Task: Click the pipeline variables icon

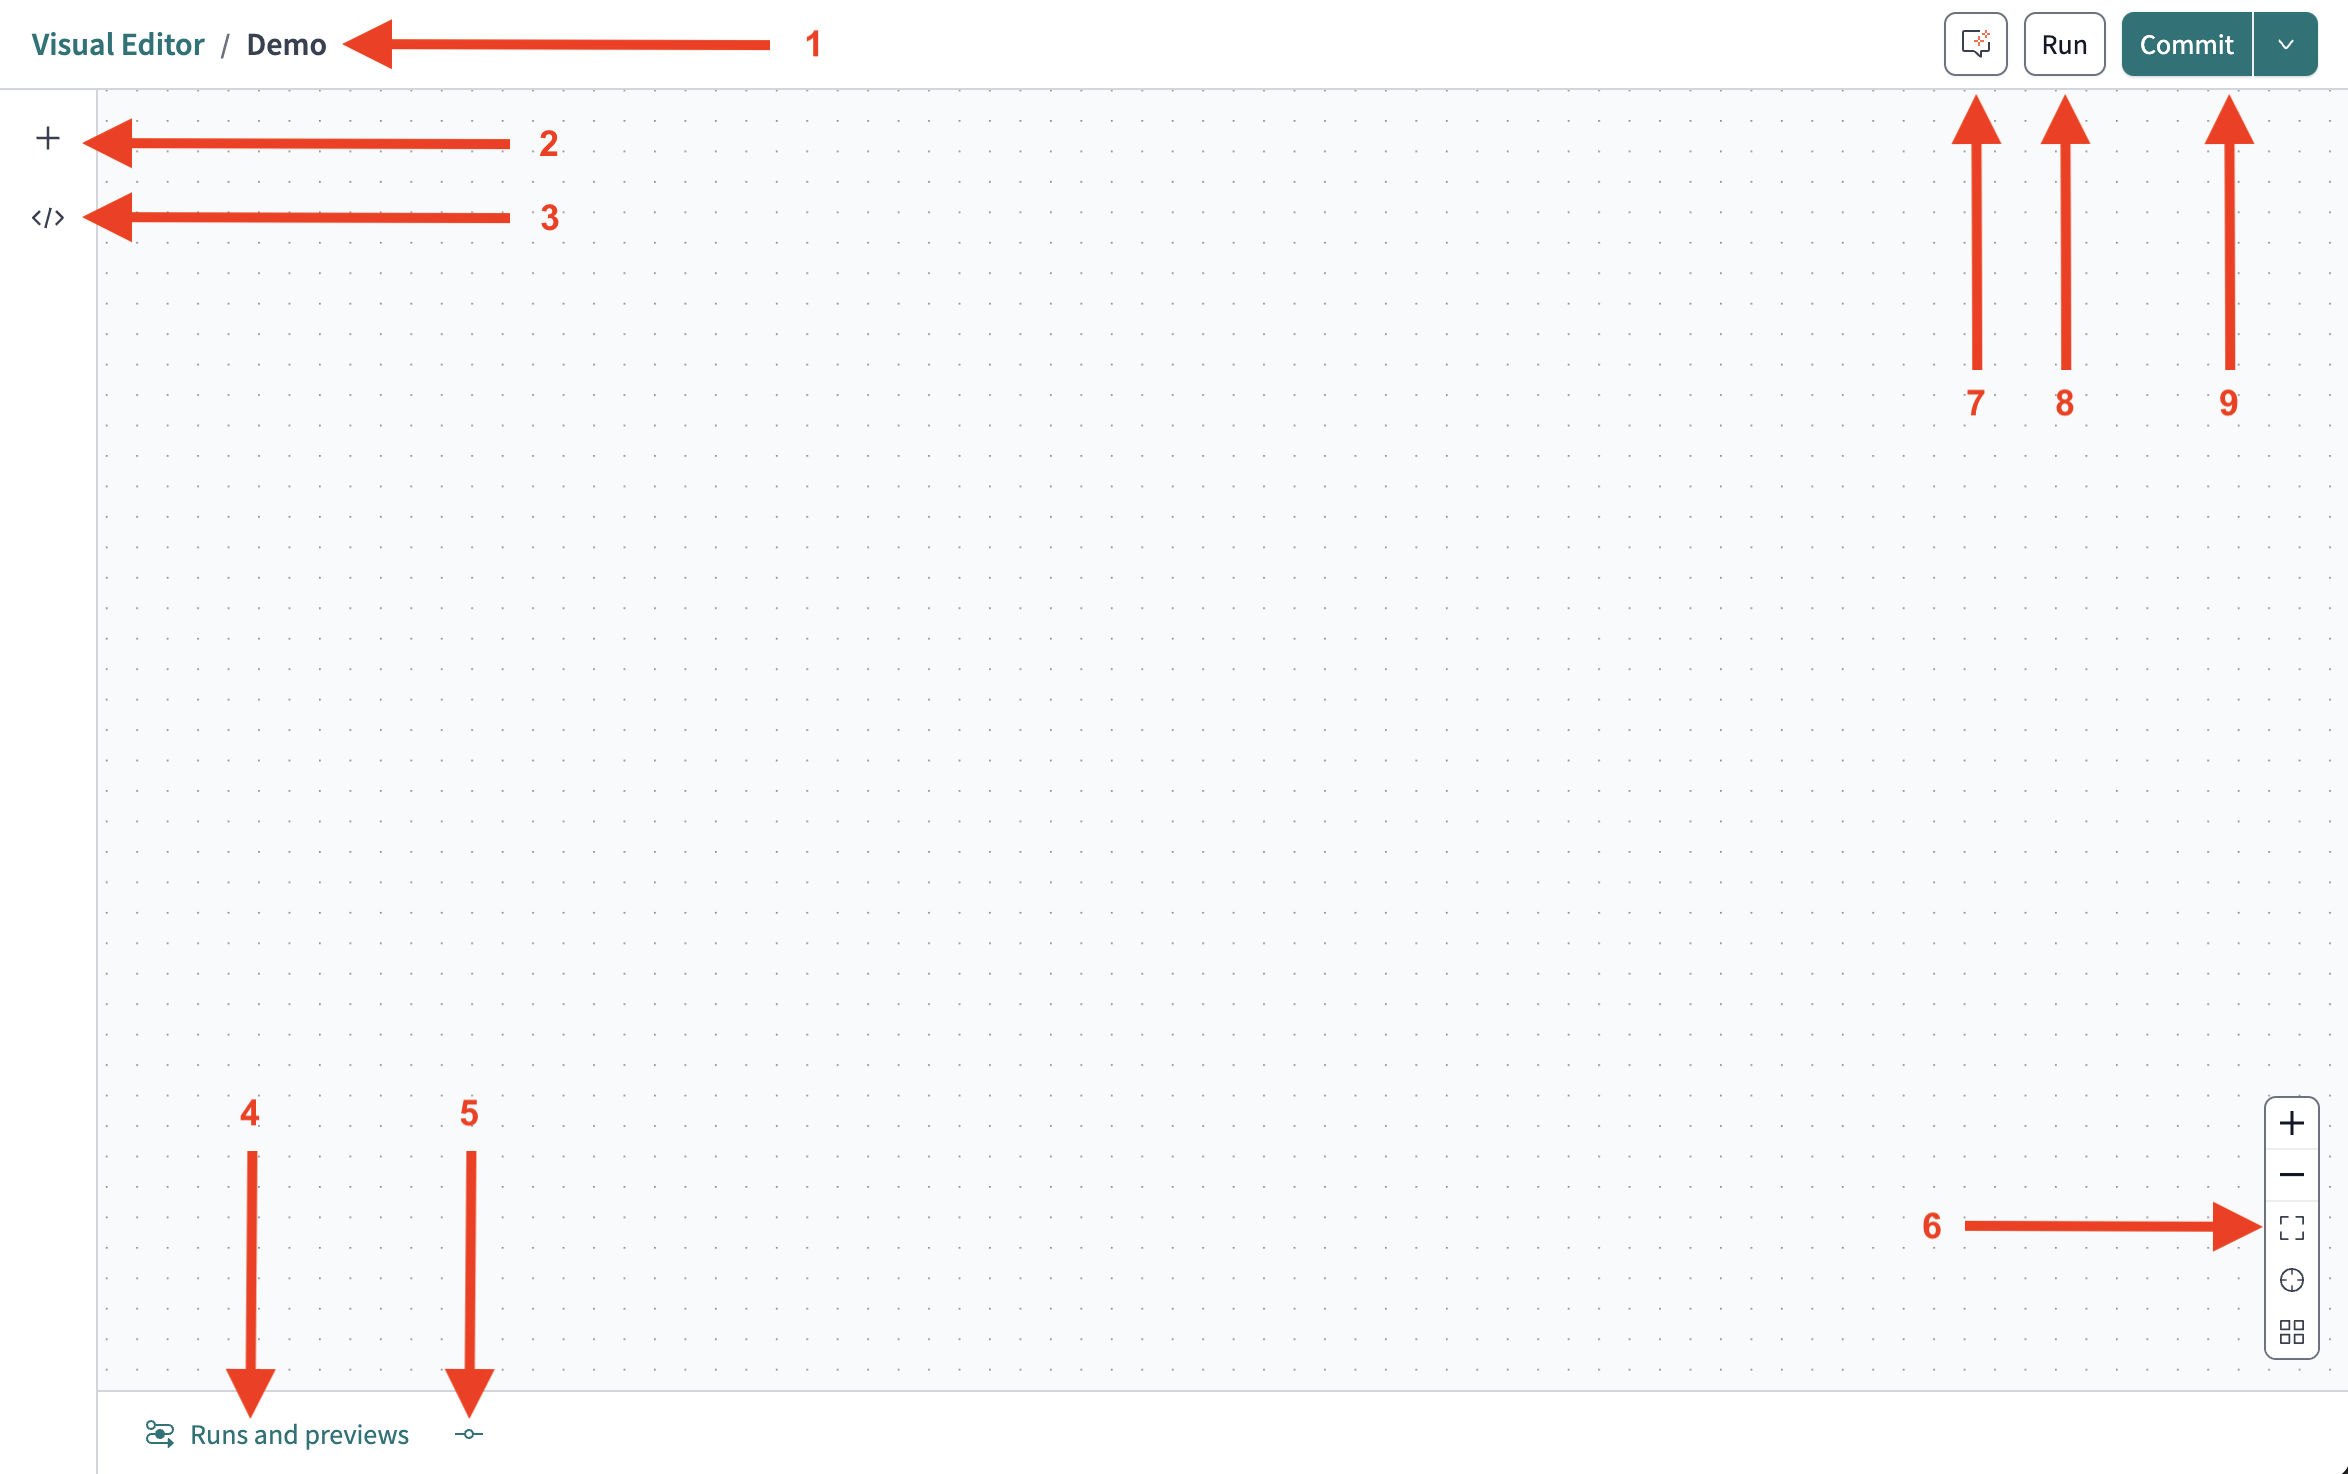Action: tap(470, 1435)
